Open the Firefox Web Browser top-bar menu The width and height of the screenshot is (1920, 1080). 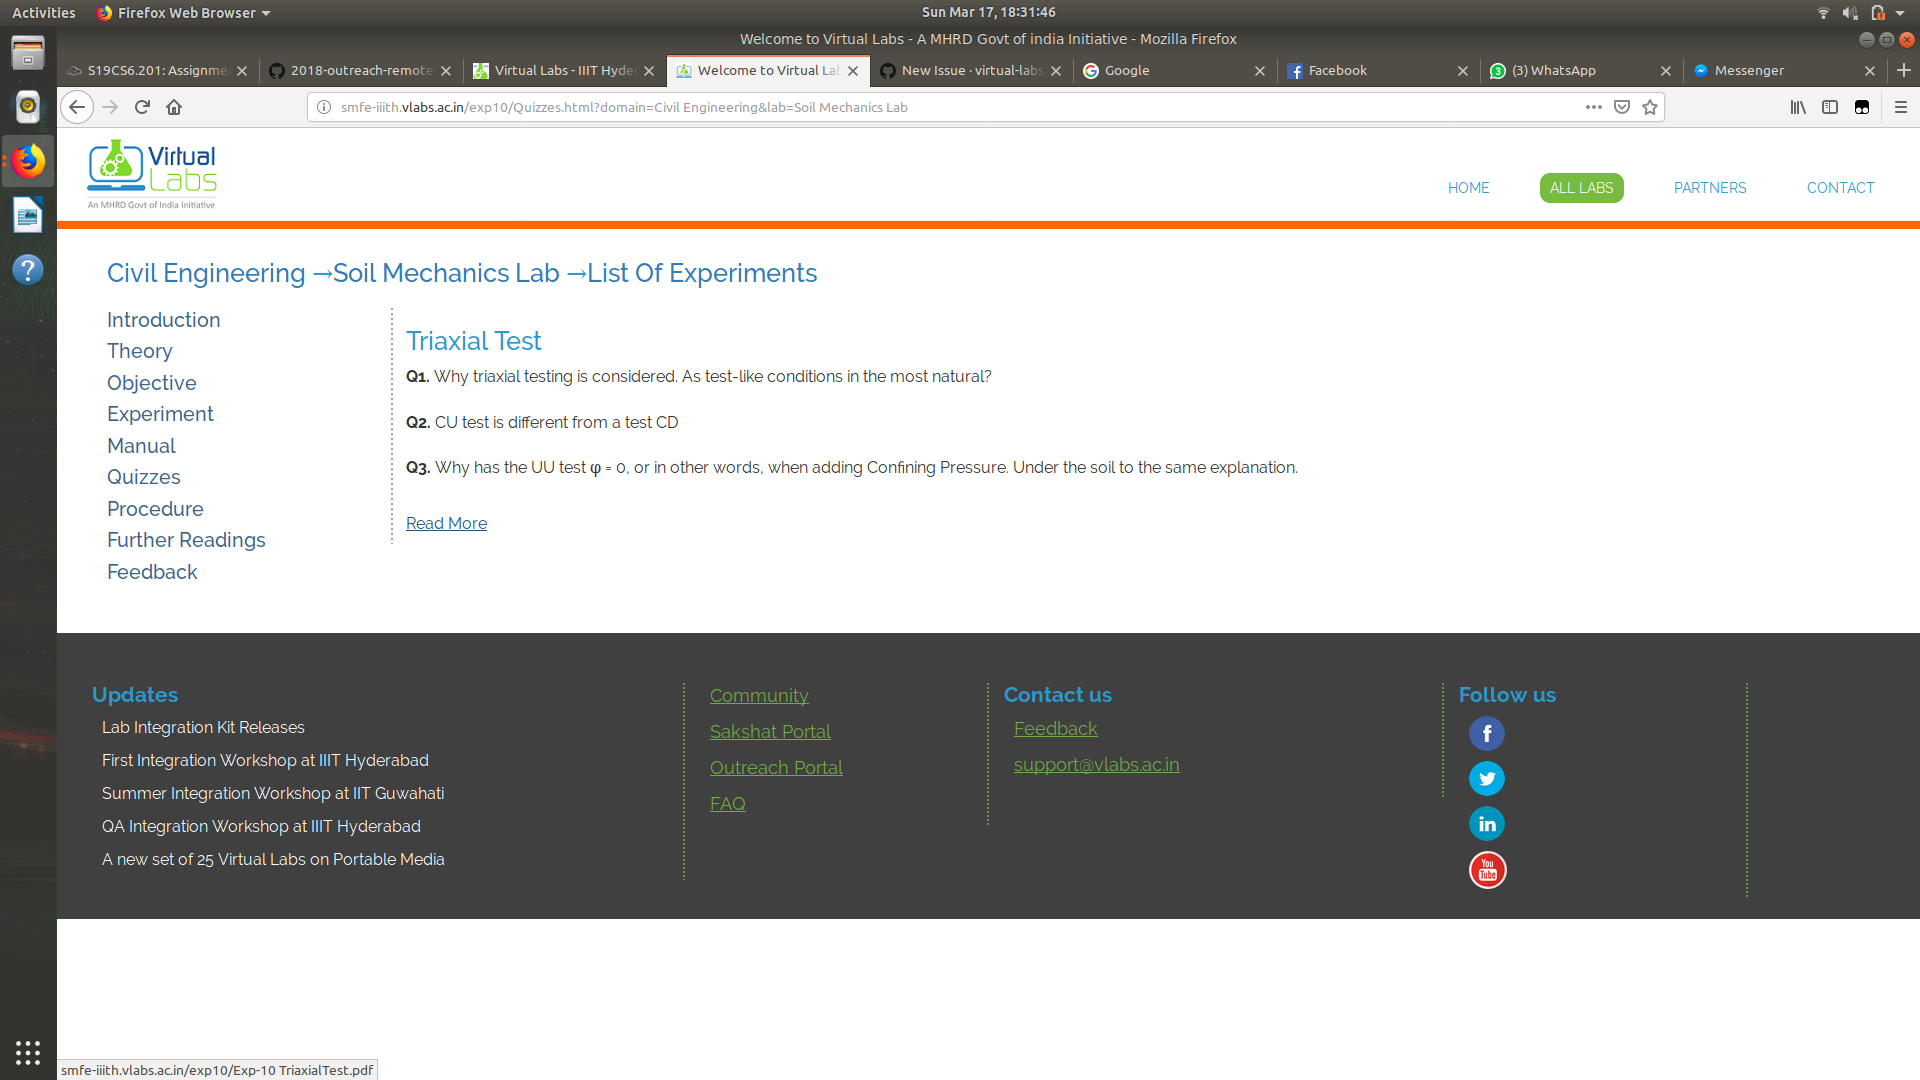click(x=182, y=13)
